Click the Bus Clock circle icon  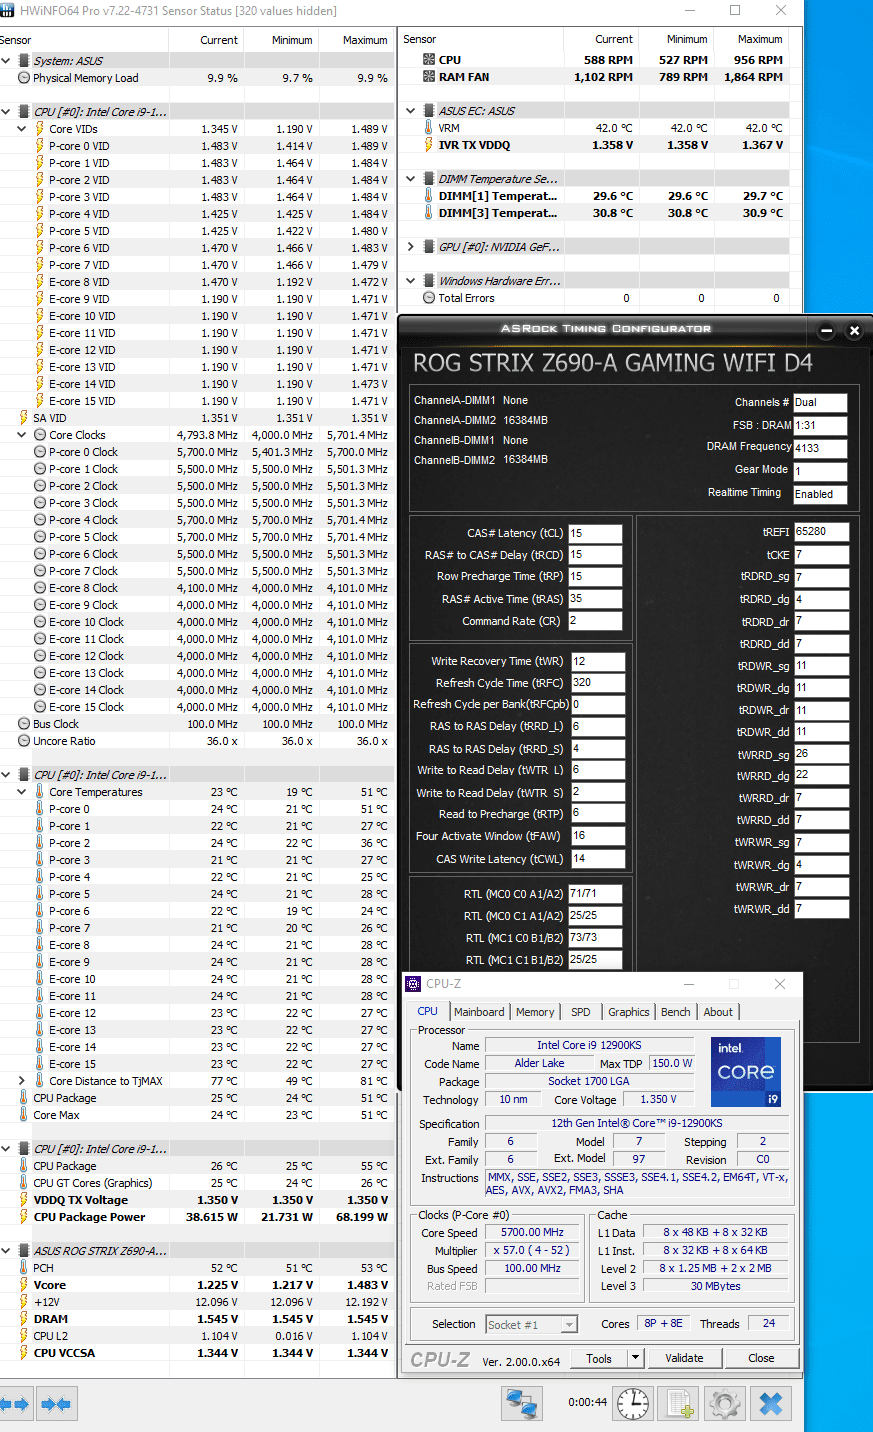(x=24, y=724)
